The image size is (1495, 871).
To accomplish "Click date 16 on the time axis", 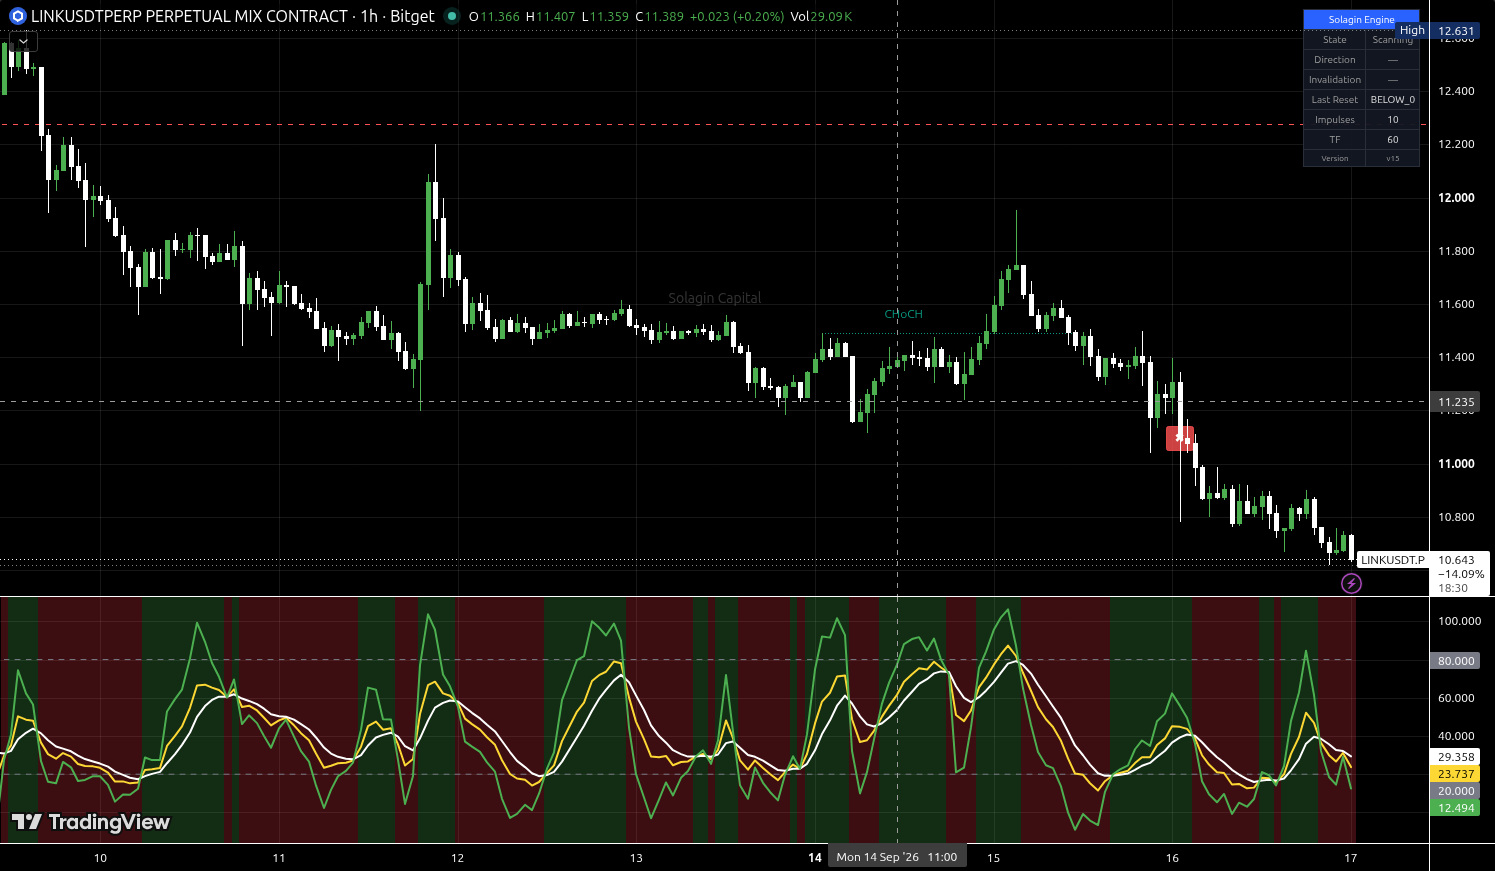I will pos(1172,857).
